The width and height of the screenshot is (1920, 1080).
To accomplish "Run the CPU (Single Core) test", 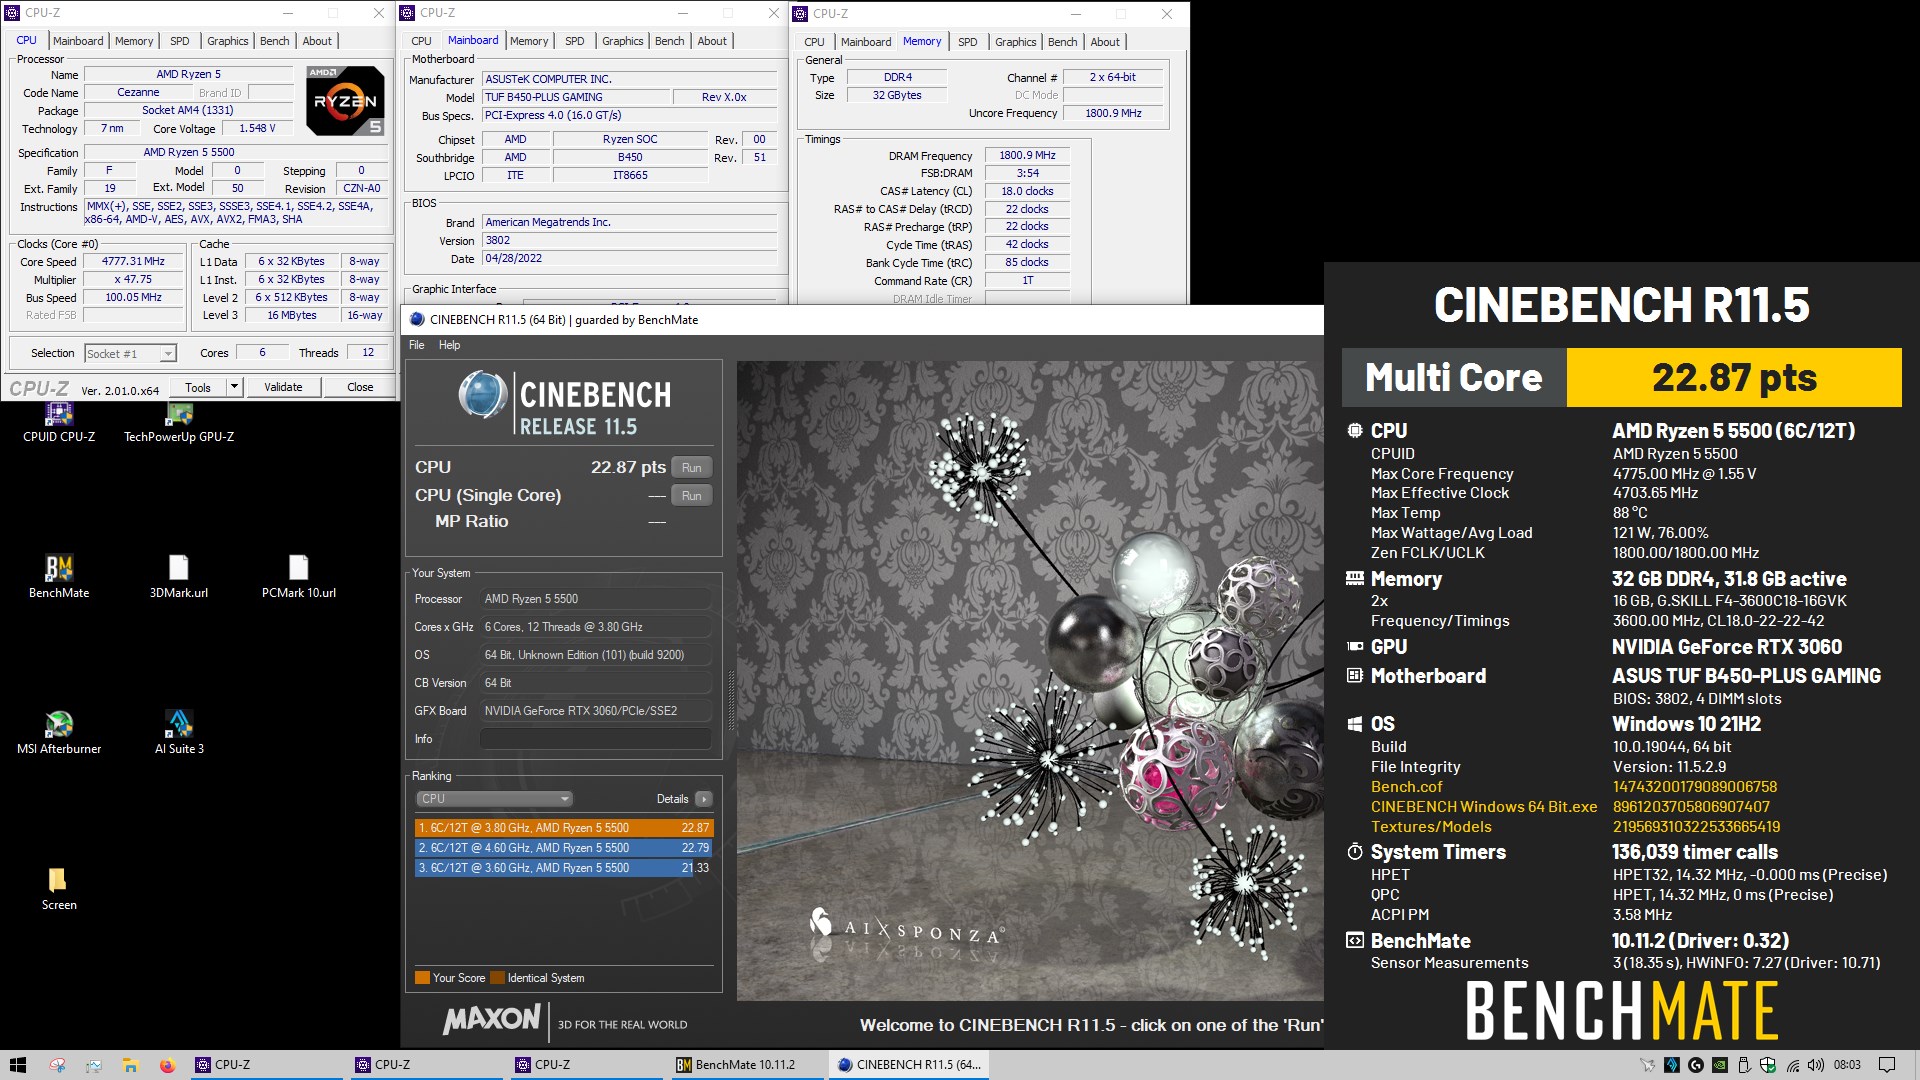I will pyautogui.click(x=692, y=496).
